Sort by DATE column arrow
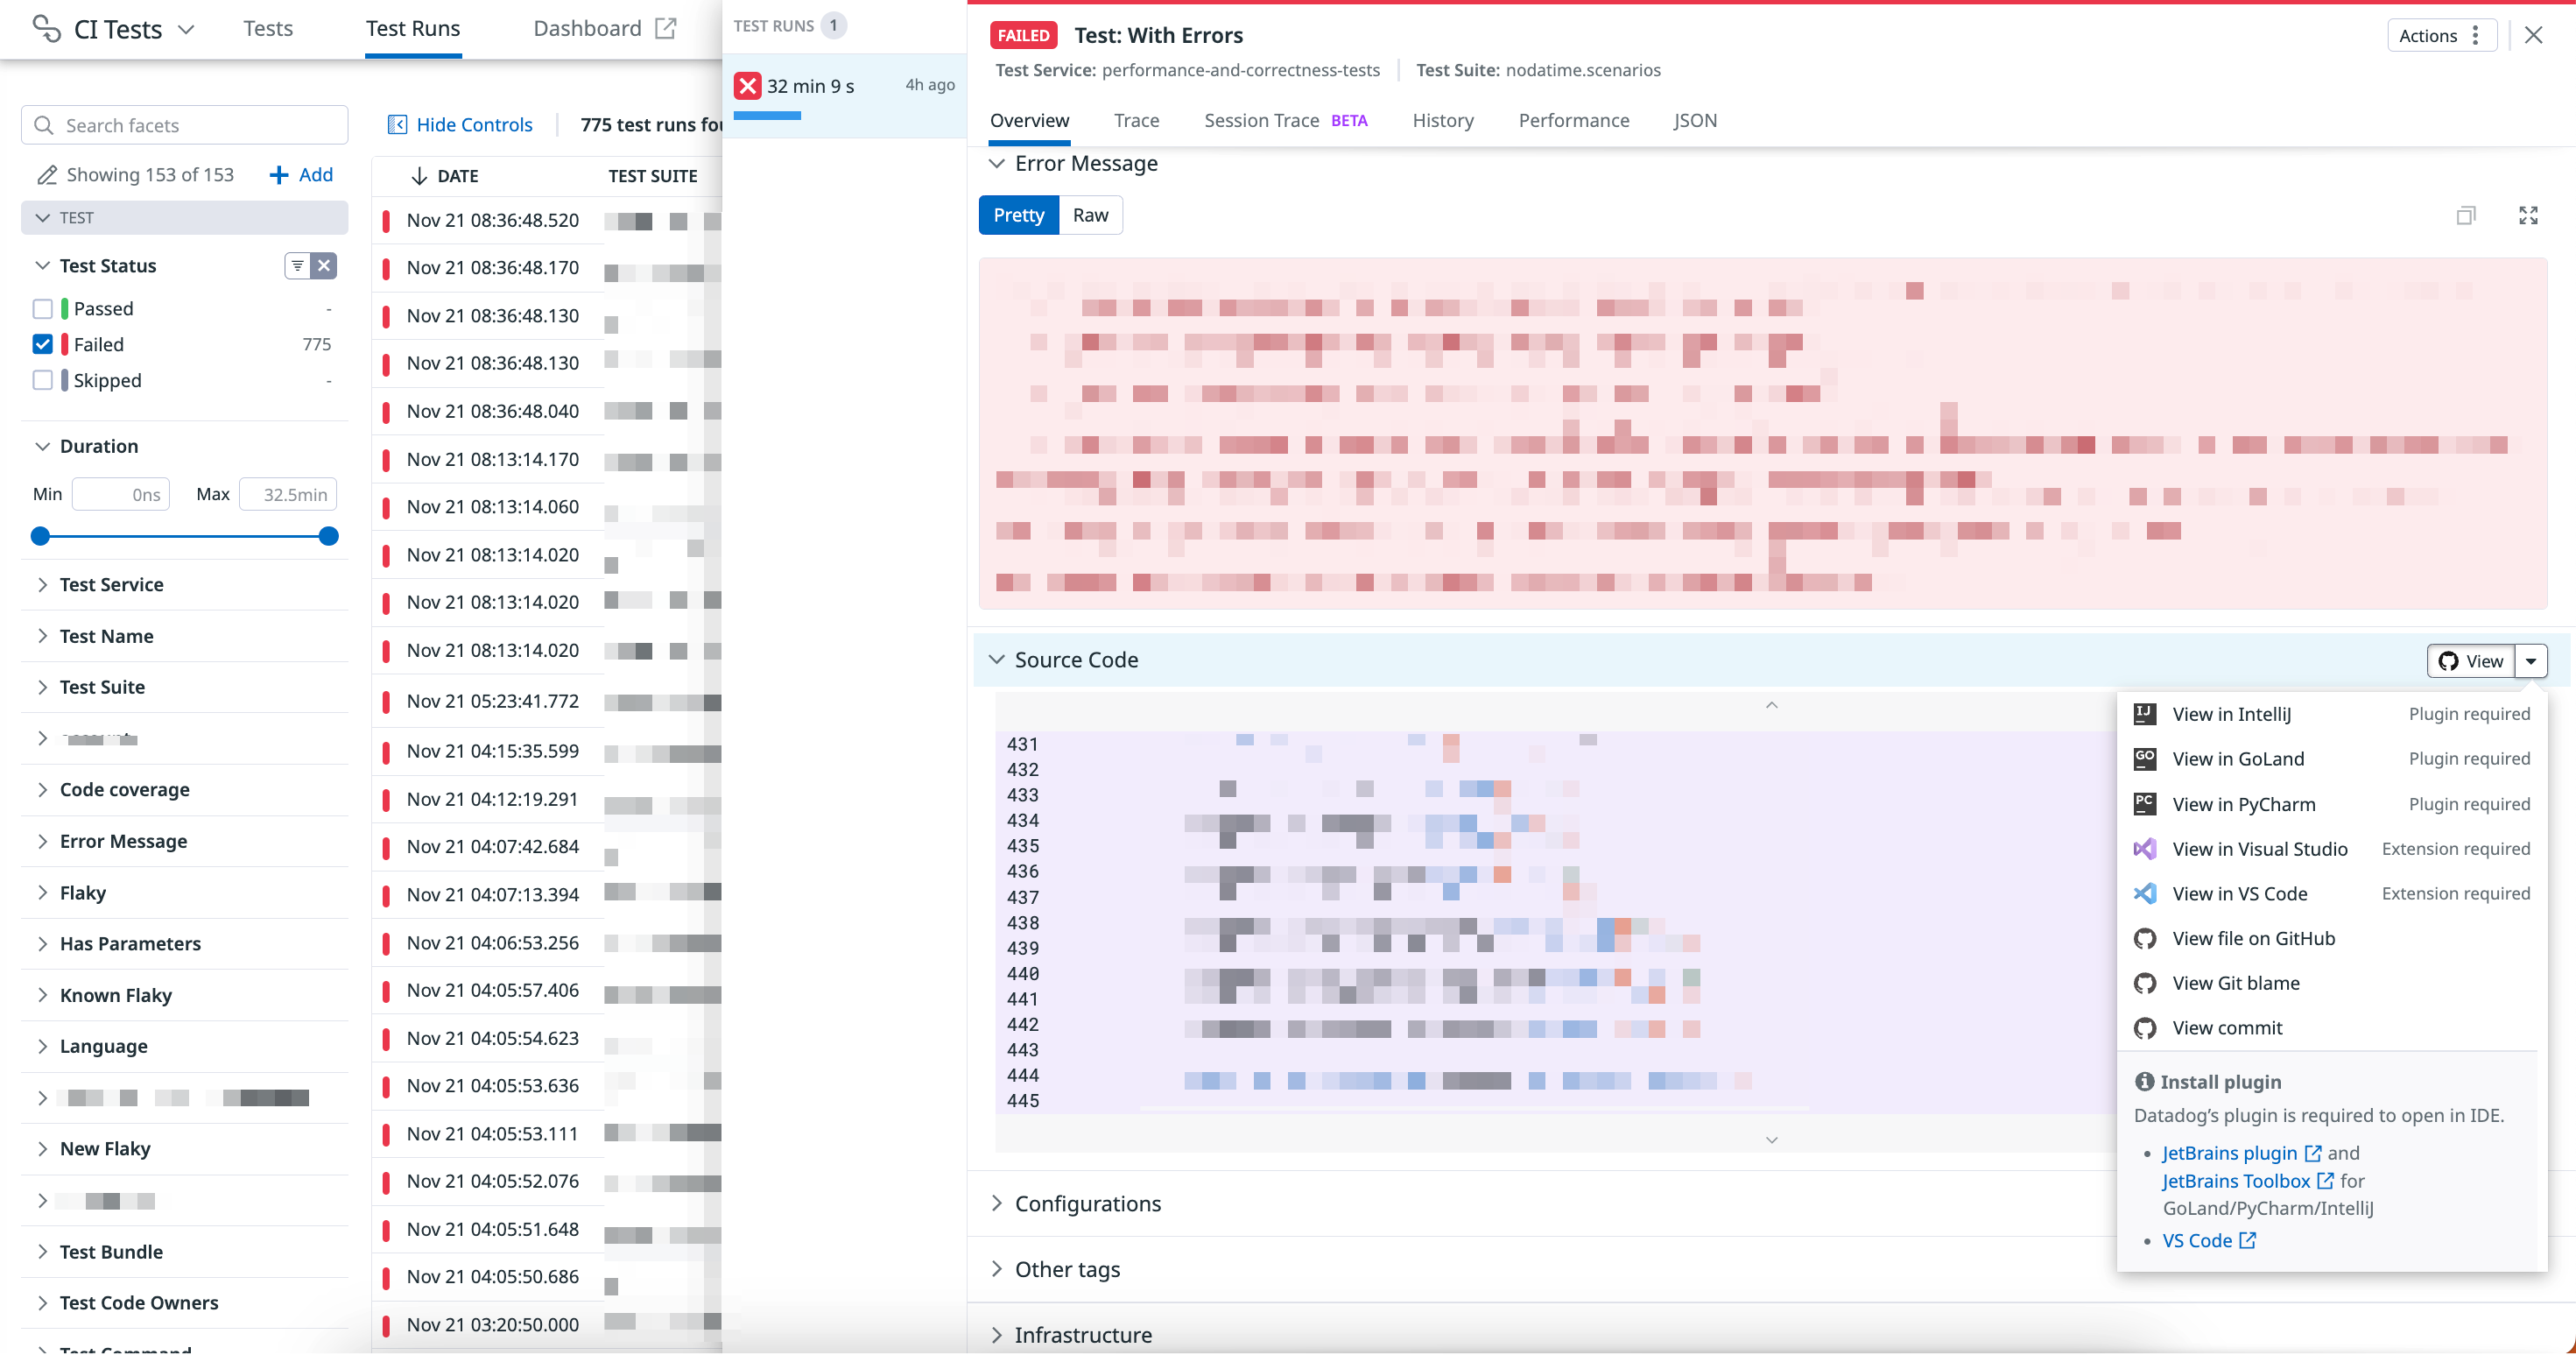 point(419,176)
